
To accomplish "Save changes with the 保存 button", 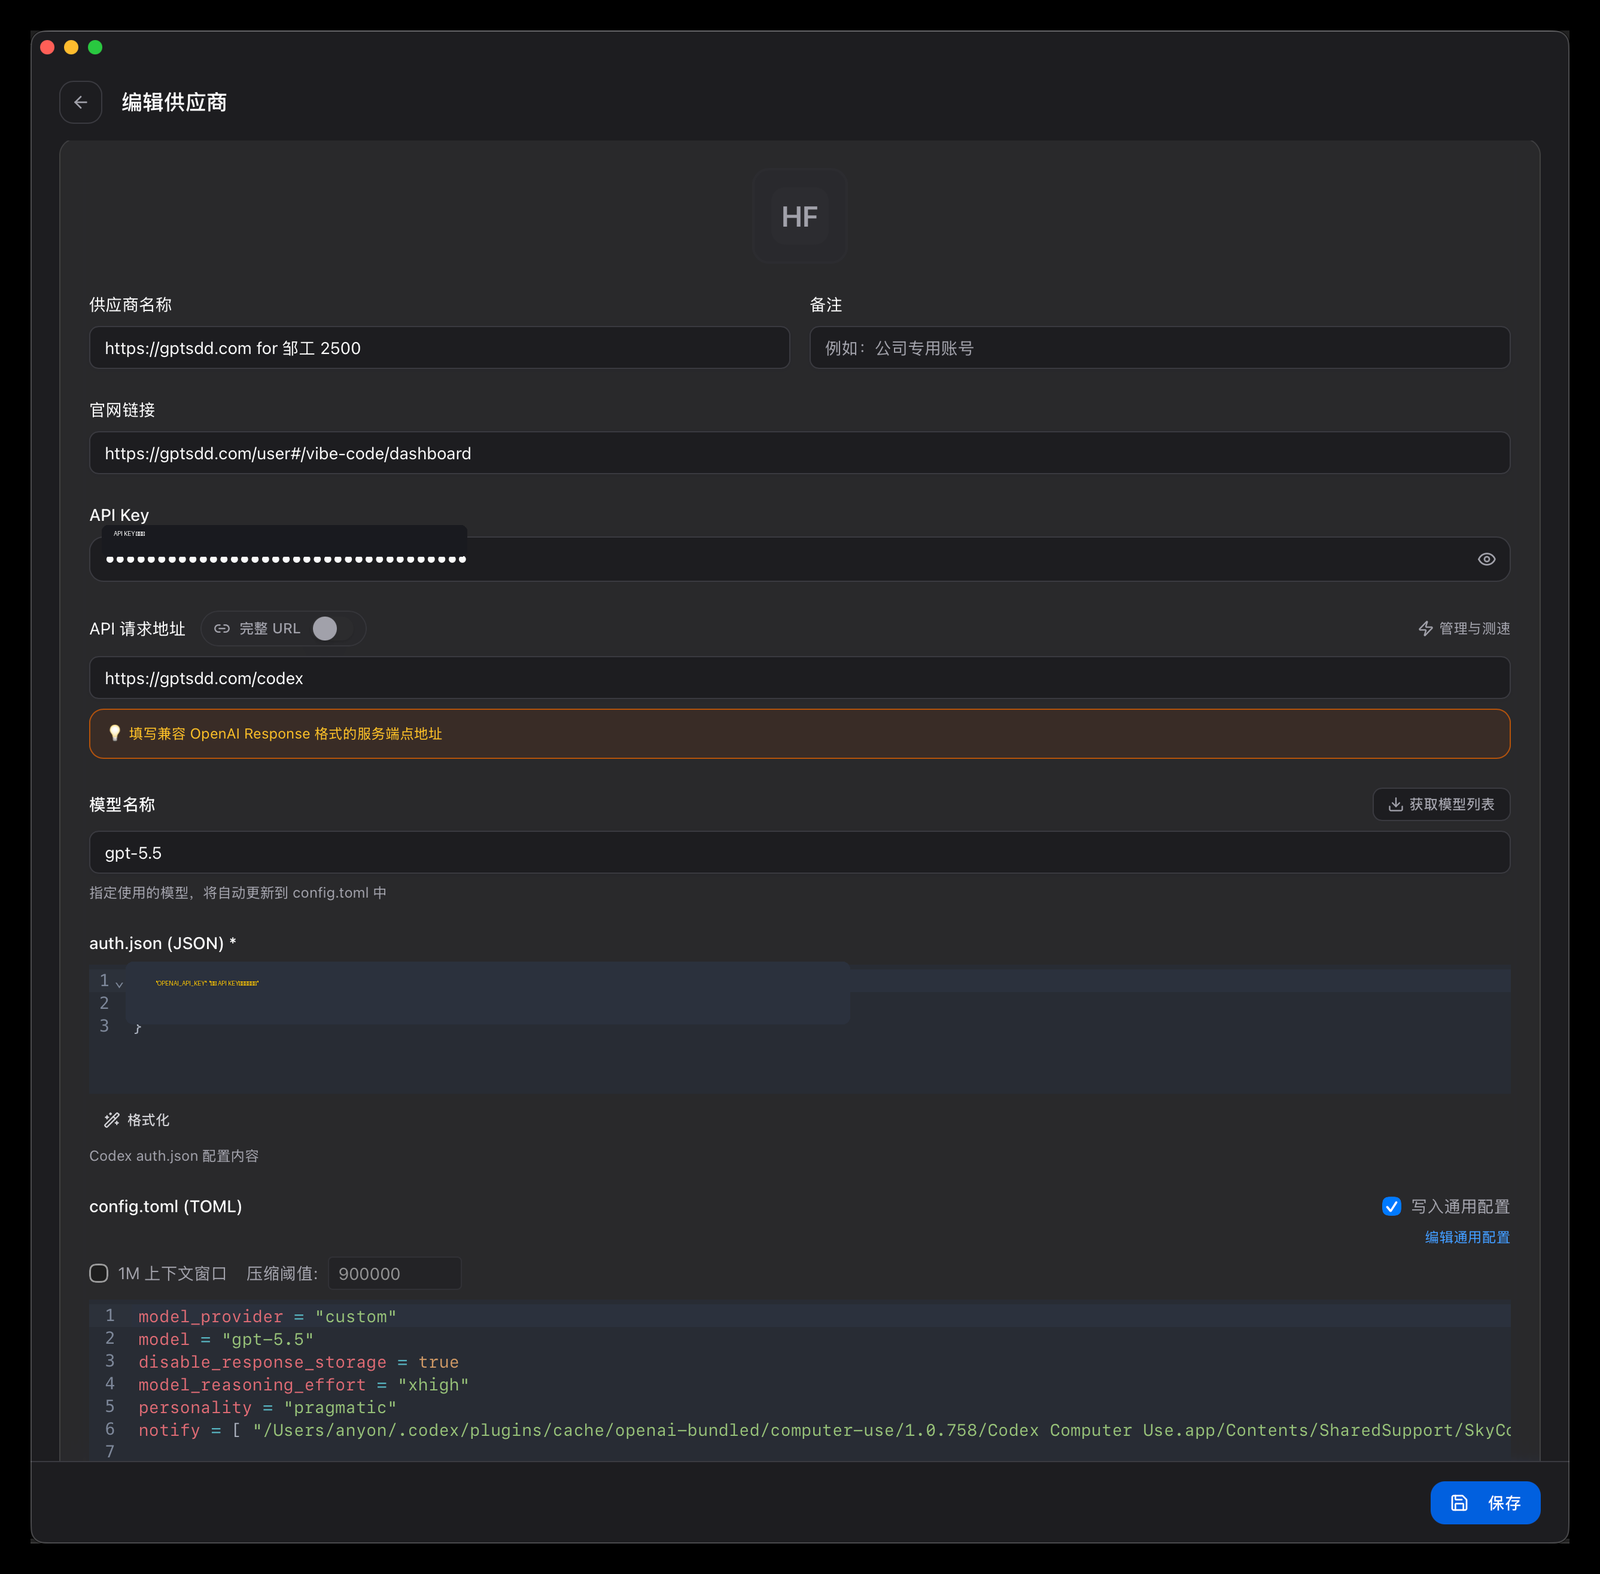I will coord(1485,1502).
